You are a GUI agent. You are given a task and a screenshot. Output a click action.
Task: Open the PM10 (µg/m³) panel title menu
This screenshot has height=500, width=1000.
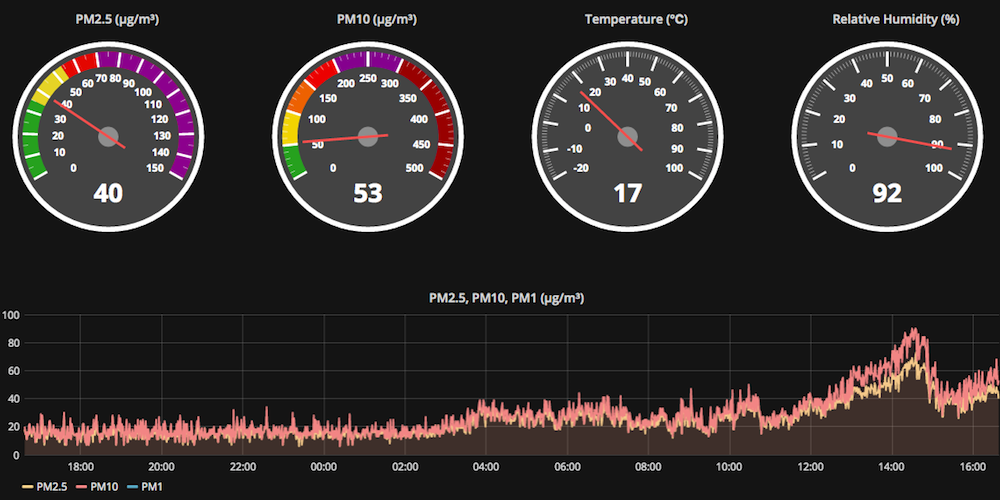(x=367, y=19)
